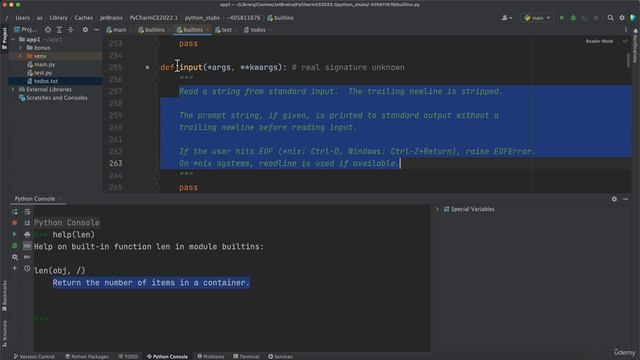
Task: Collapse all in the Project panel
Action: point(71,30)
